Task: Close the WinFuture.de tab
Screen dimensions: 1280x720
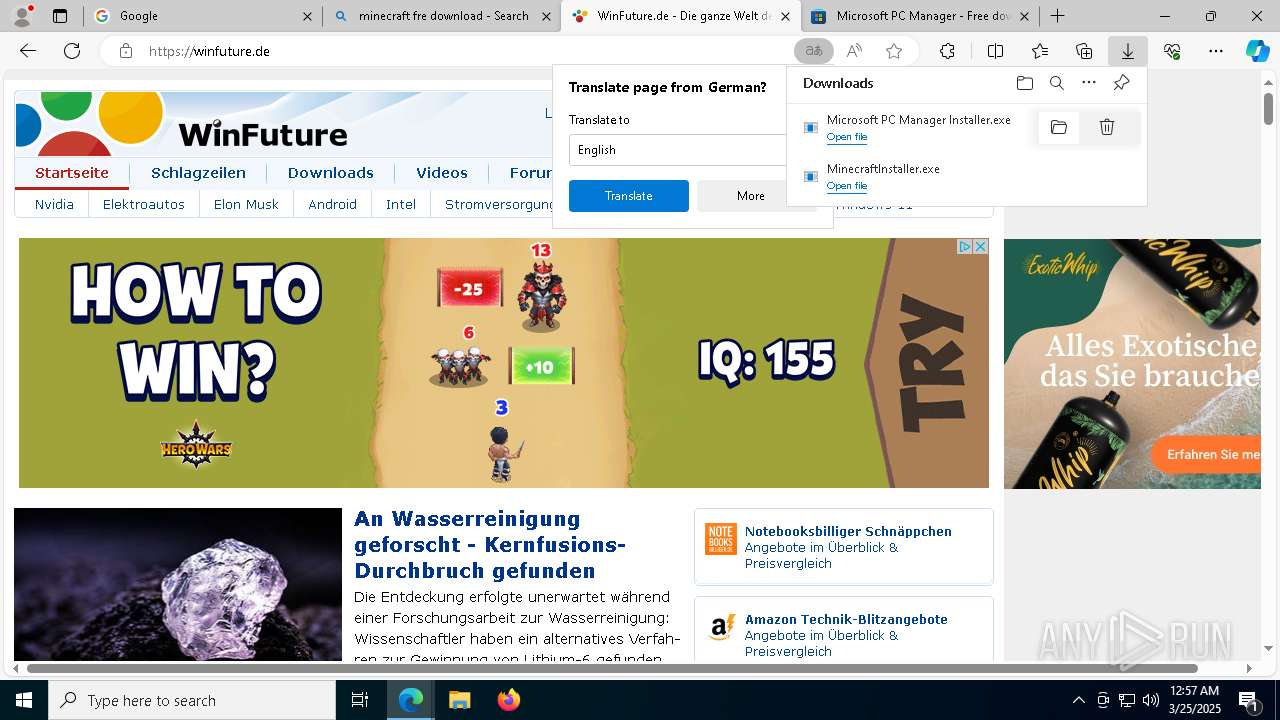Action: click(786, 16)
